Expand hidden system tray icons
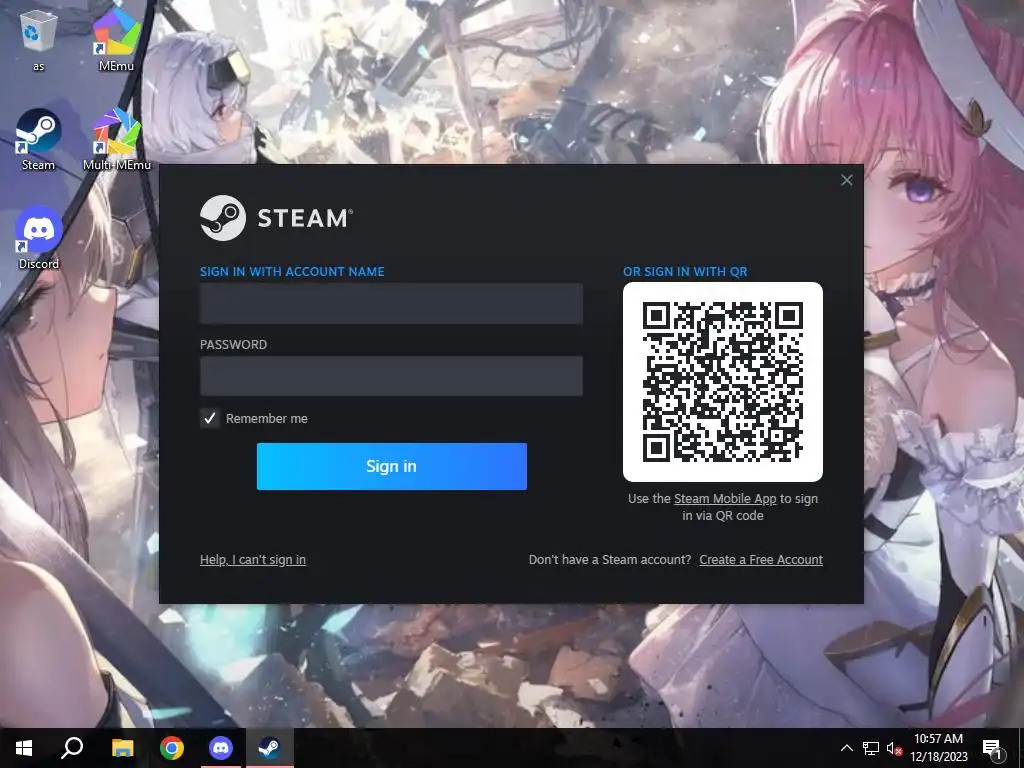The width and height of the screenshot is (1024, 768). click(846, 748)
